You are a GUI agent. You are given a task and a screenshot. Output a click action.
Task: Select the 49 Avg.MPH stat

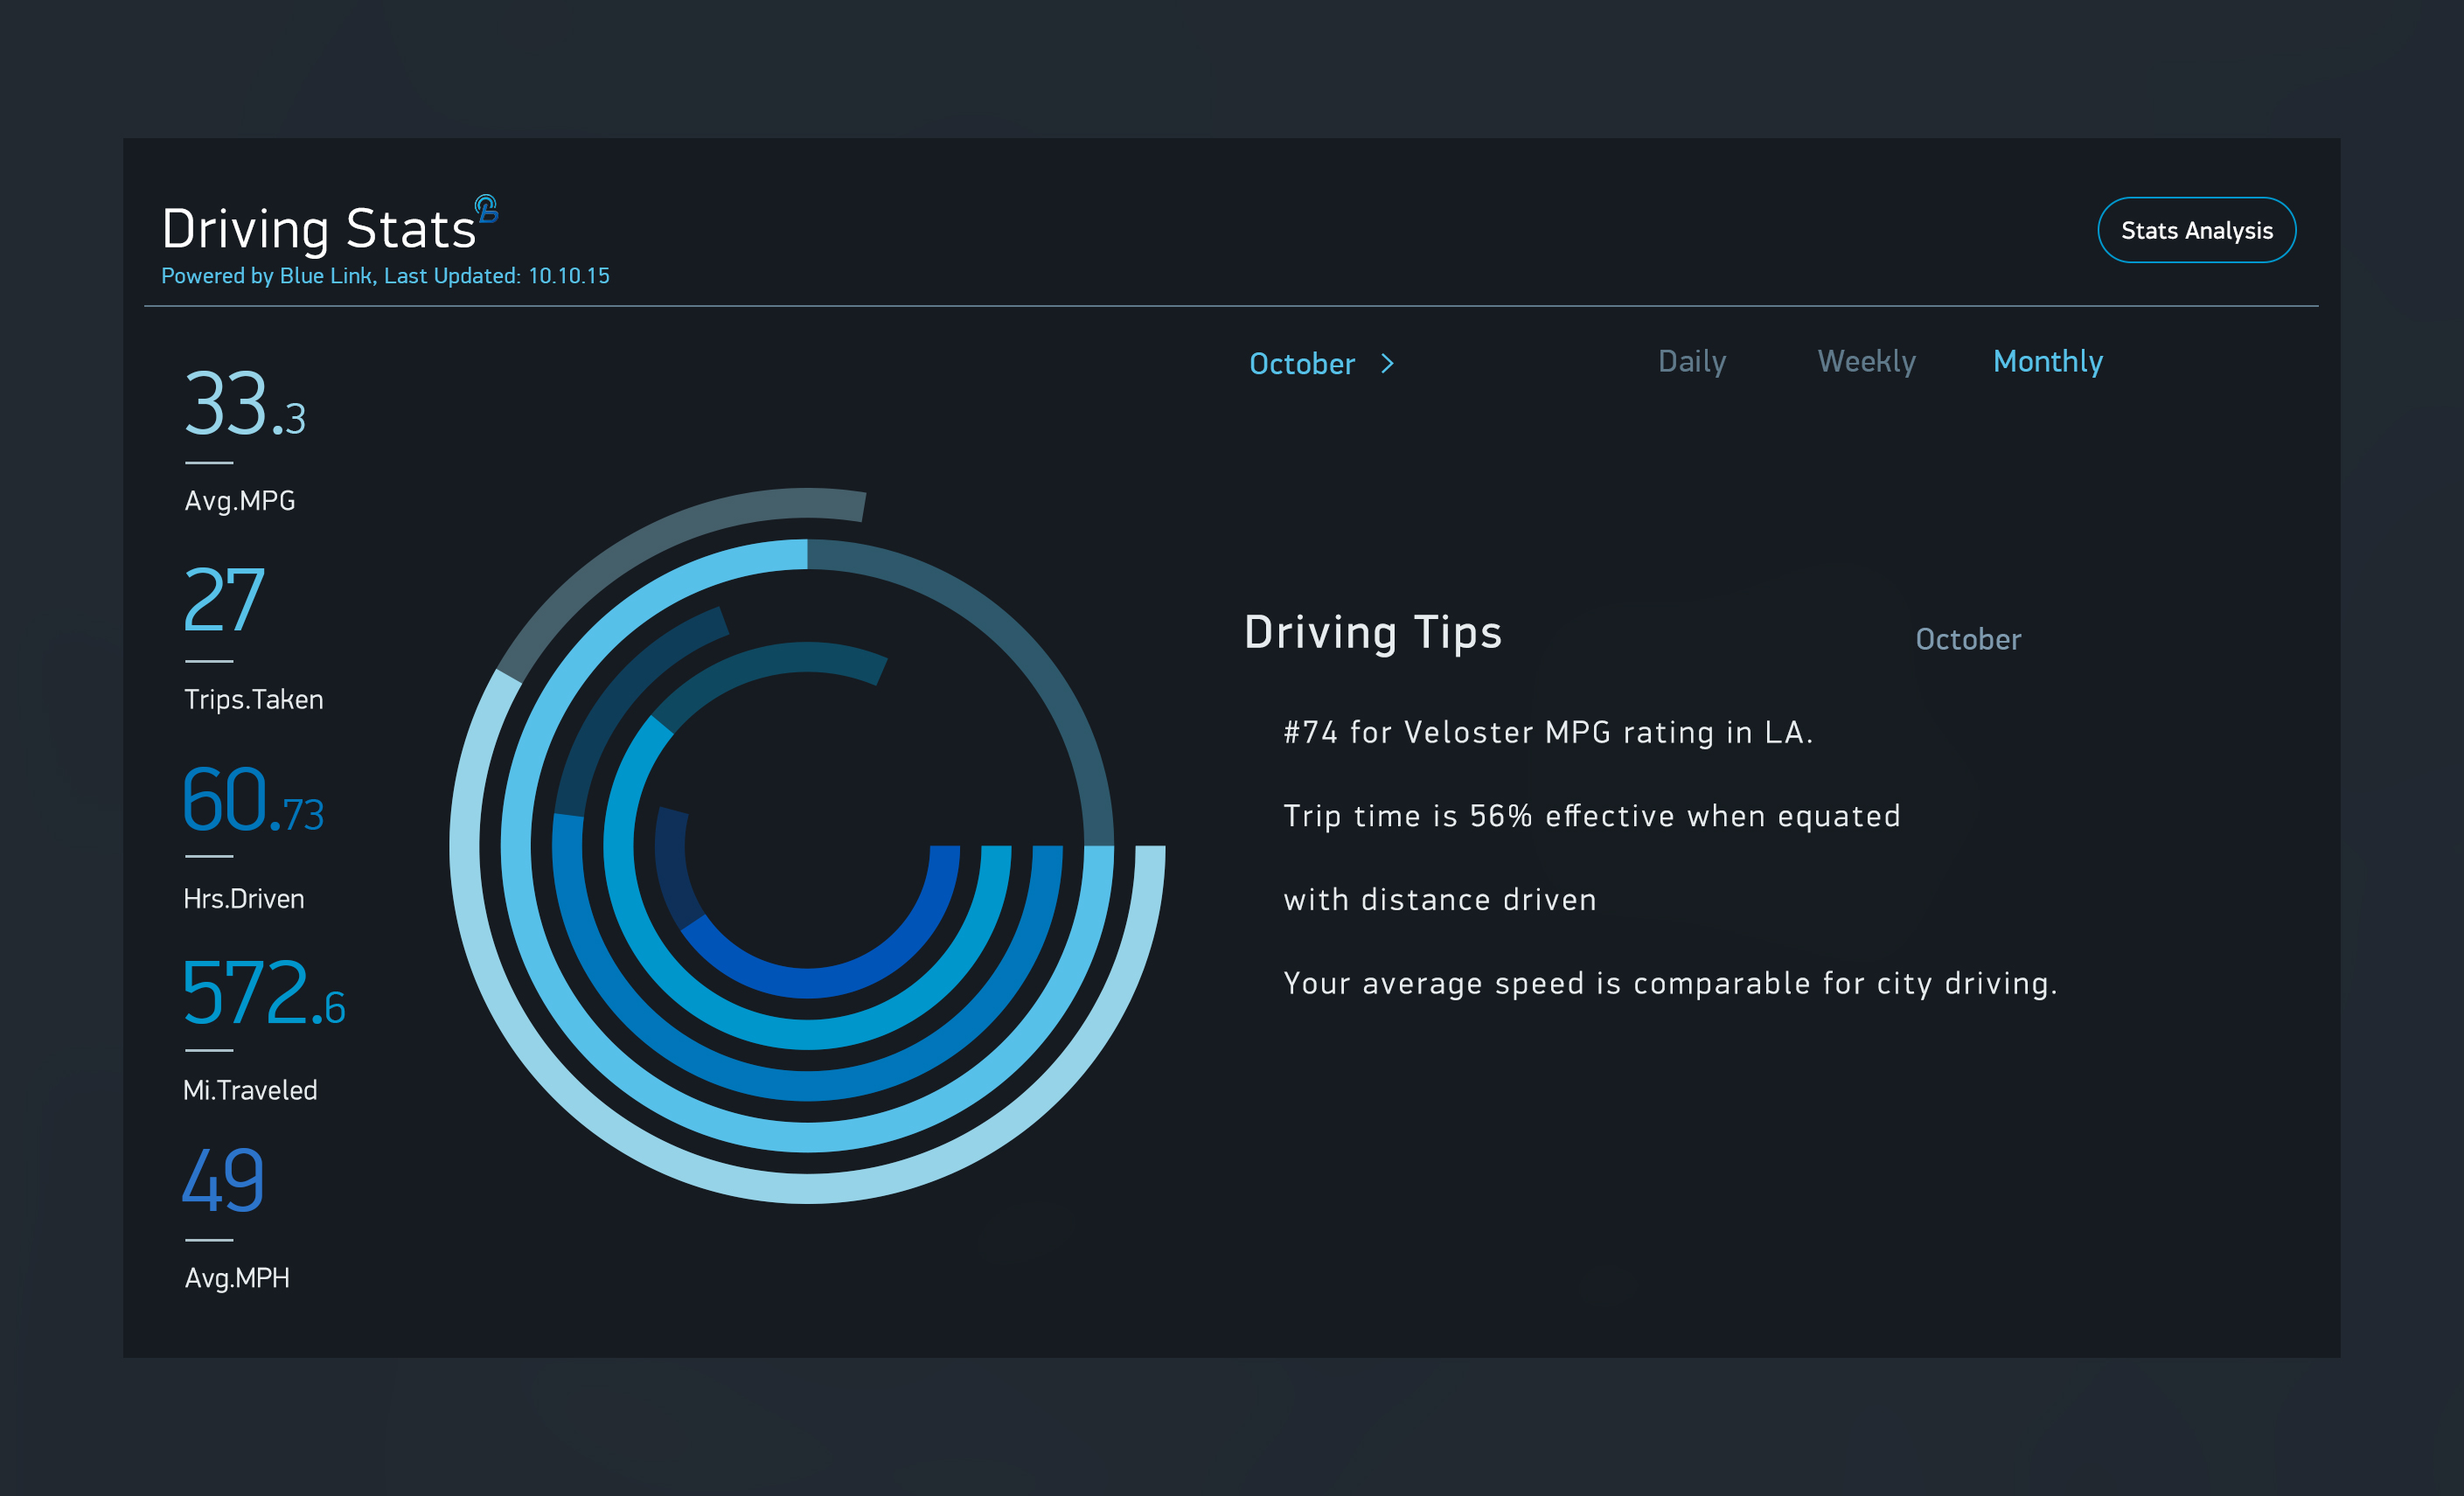click(x=224, y=1180)
